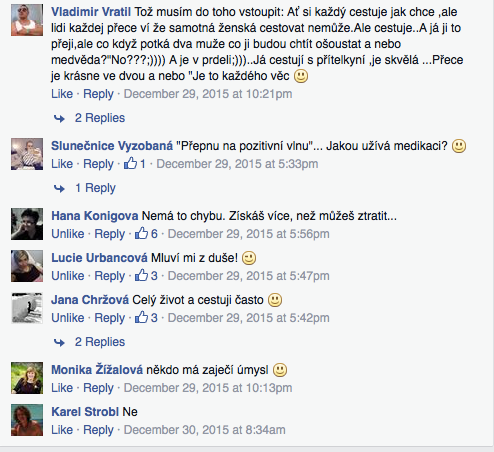The height and width of the screenshot is (452, 494).
Task: Open Monika Žížalová's avatar thumbnail
Action: (27, 378)
